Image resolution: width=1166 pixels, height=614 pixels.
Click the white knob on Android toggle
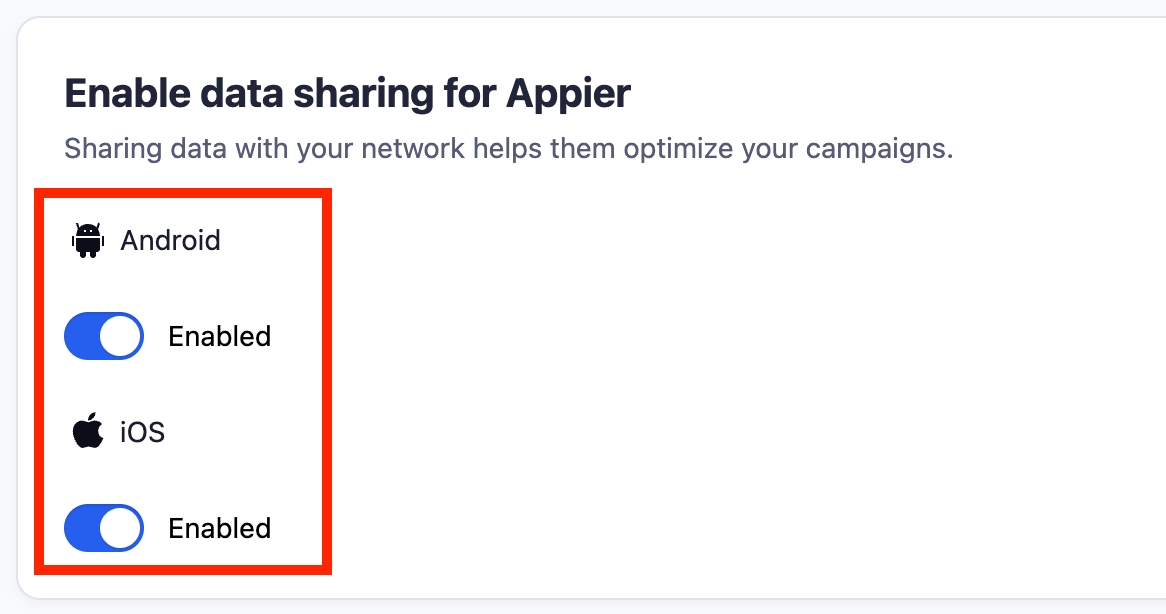click(x=121, y=336)
